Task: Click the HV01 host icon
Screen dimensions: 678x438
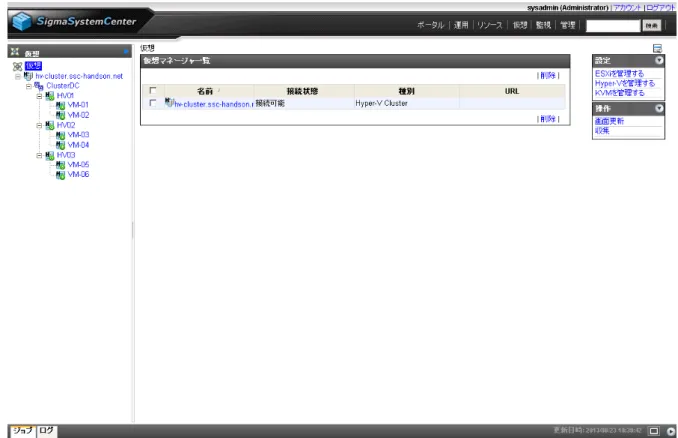Action: pyautogui.click(x=50, y=96)
